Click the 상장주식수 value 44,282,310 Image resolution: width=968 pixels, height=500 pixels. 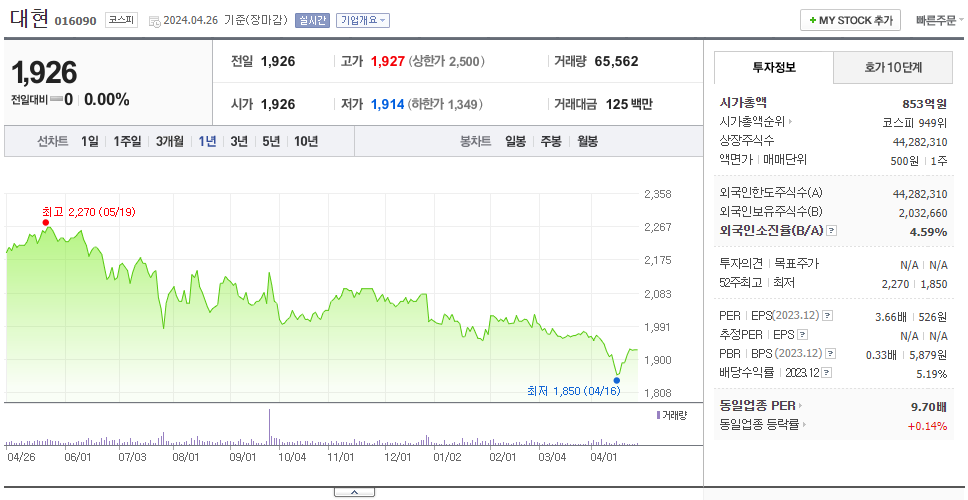[920, 142]
